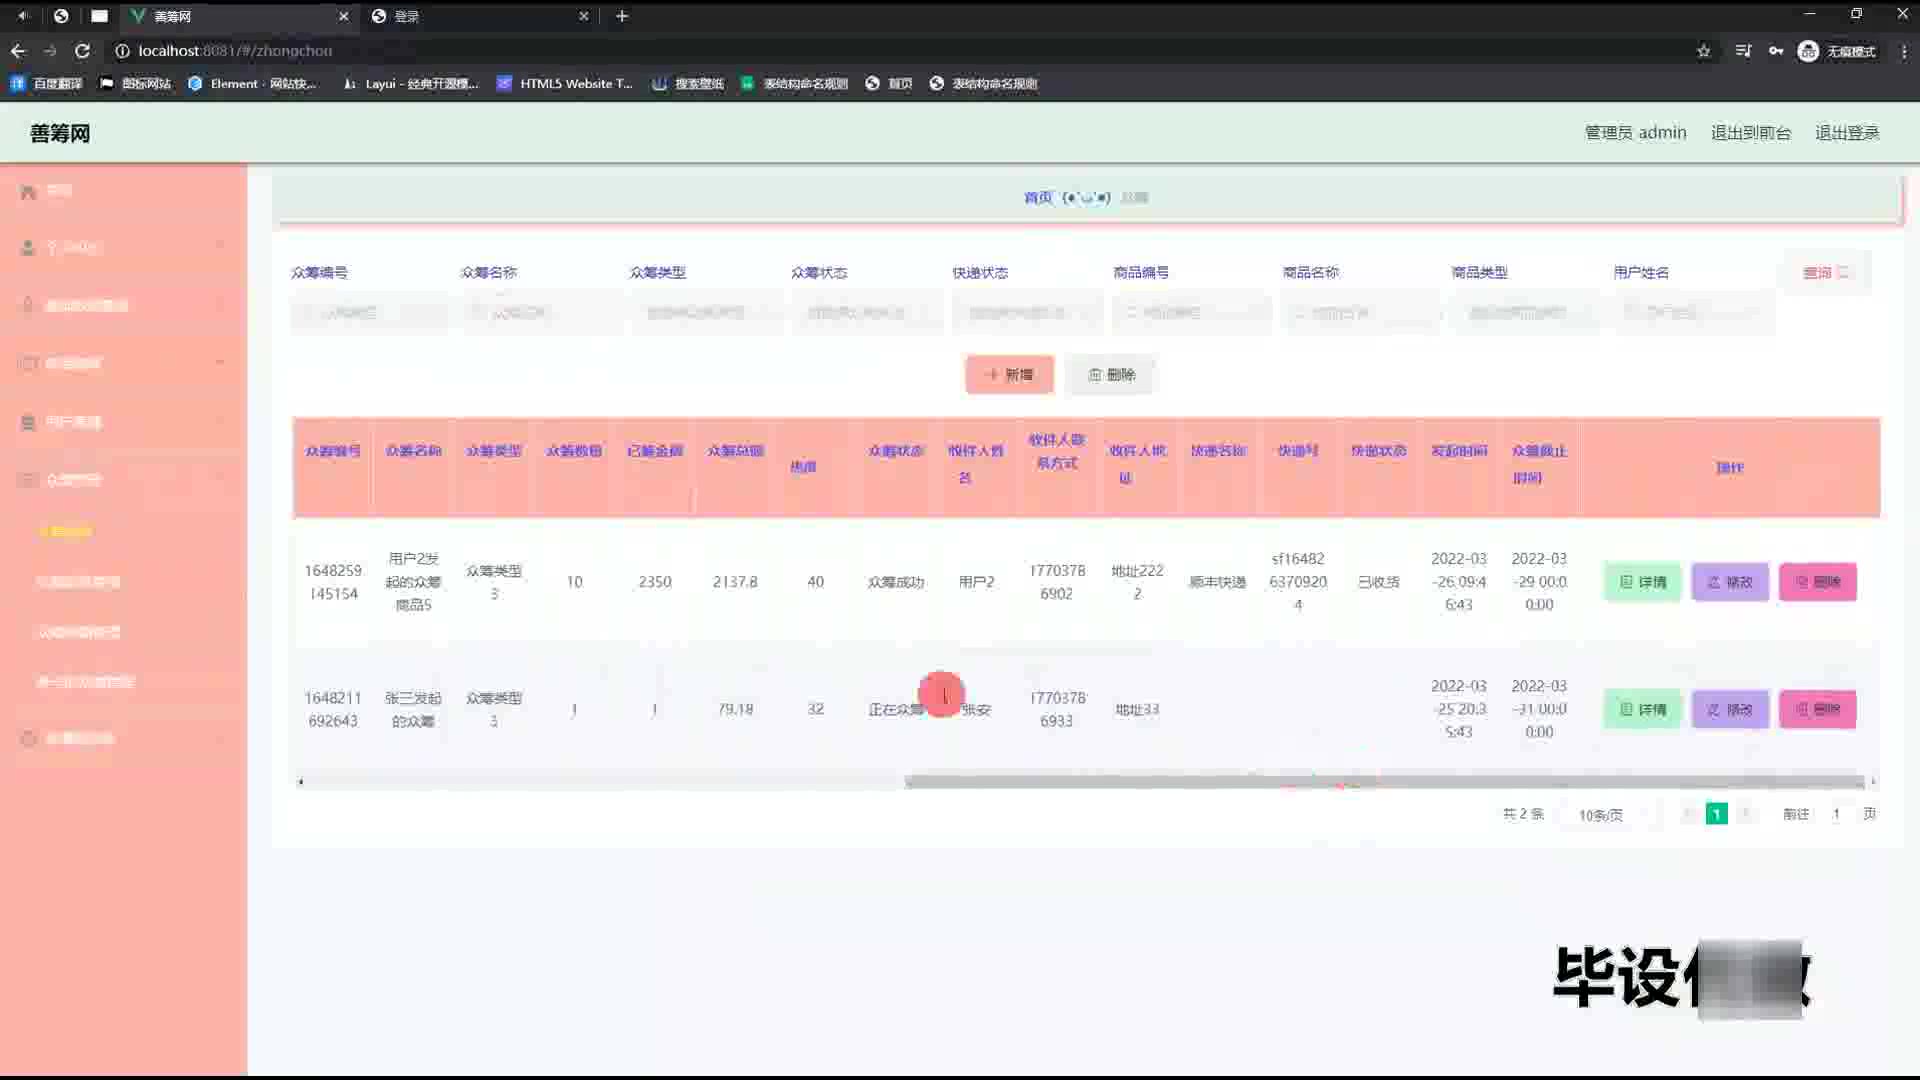Click 退出登录 in the header

coord(1847,132)
